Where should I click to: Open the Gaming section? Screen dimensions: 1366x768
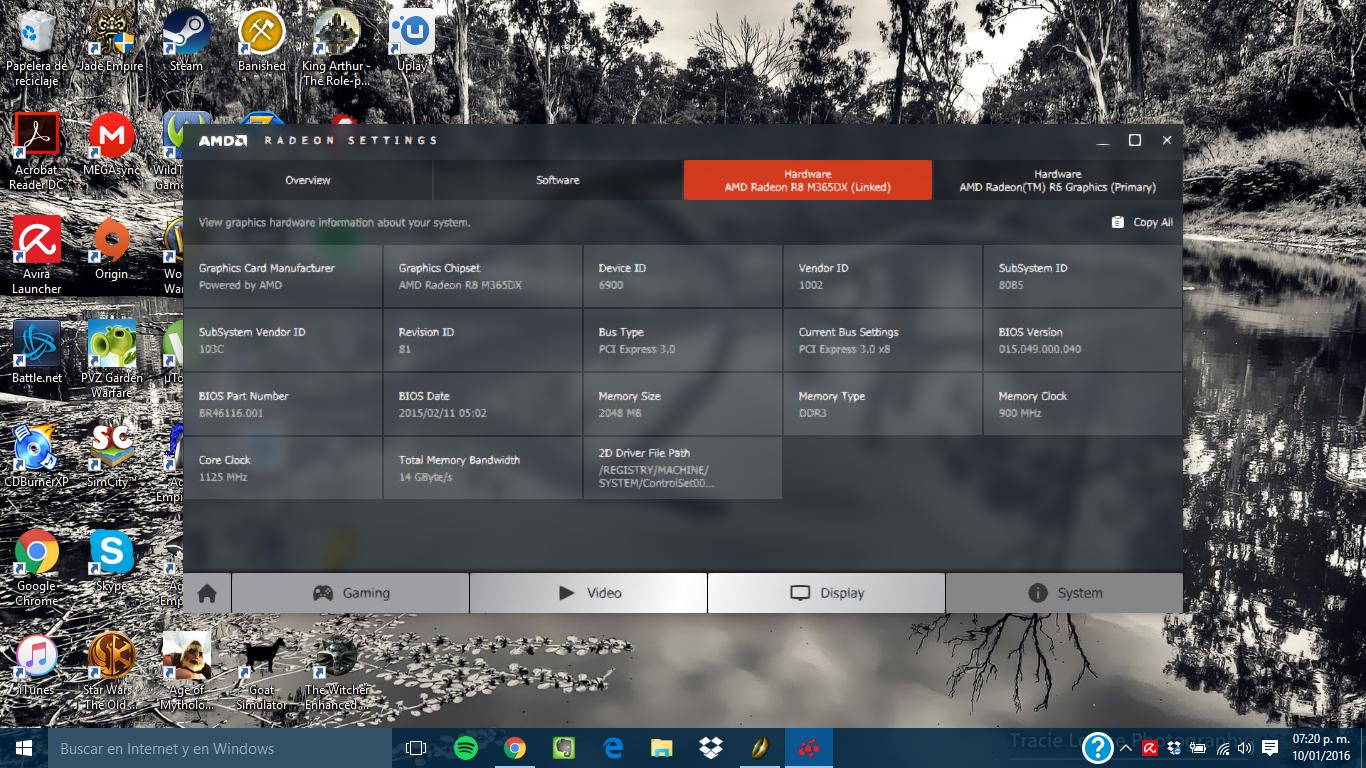(350, 593)
